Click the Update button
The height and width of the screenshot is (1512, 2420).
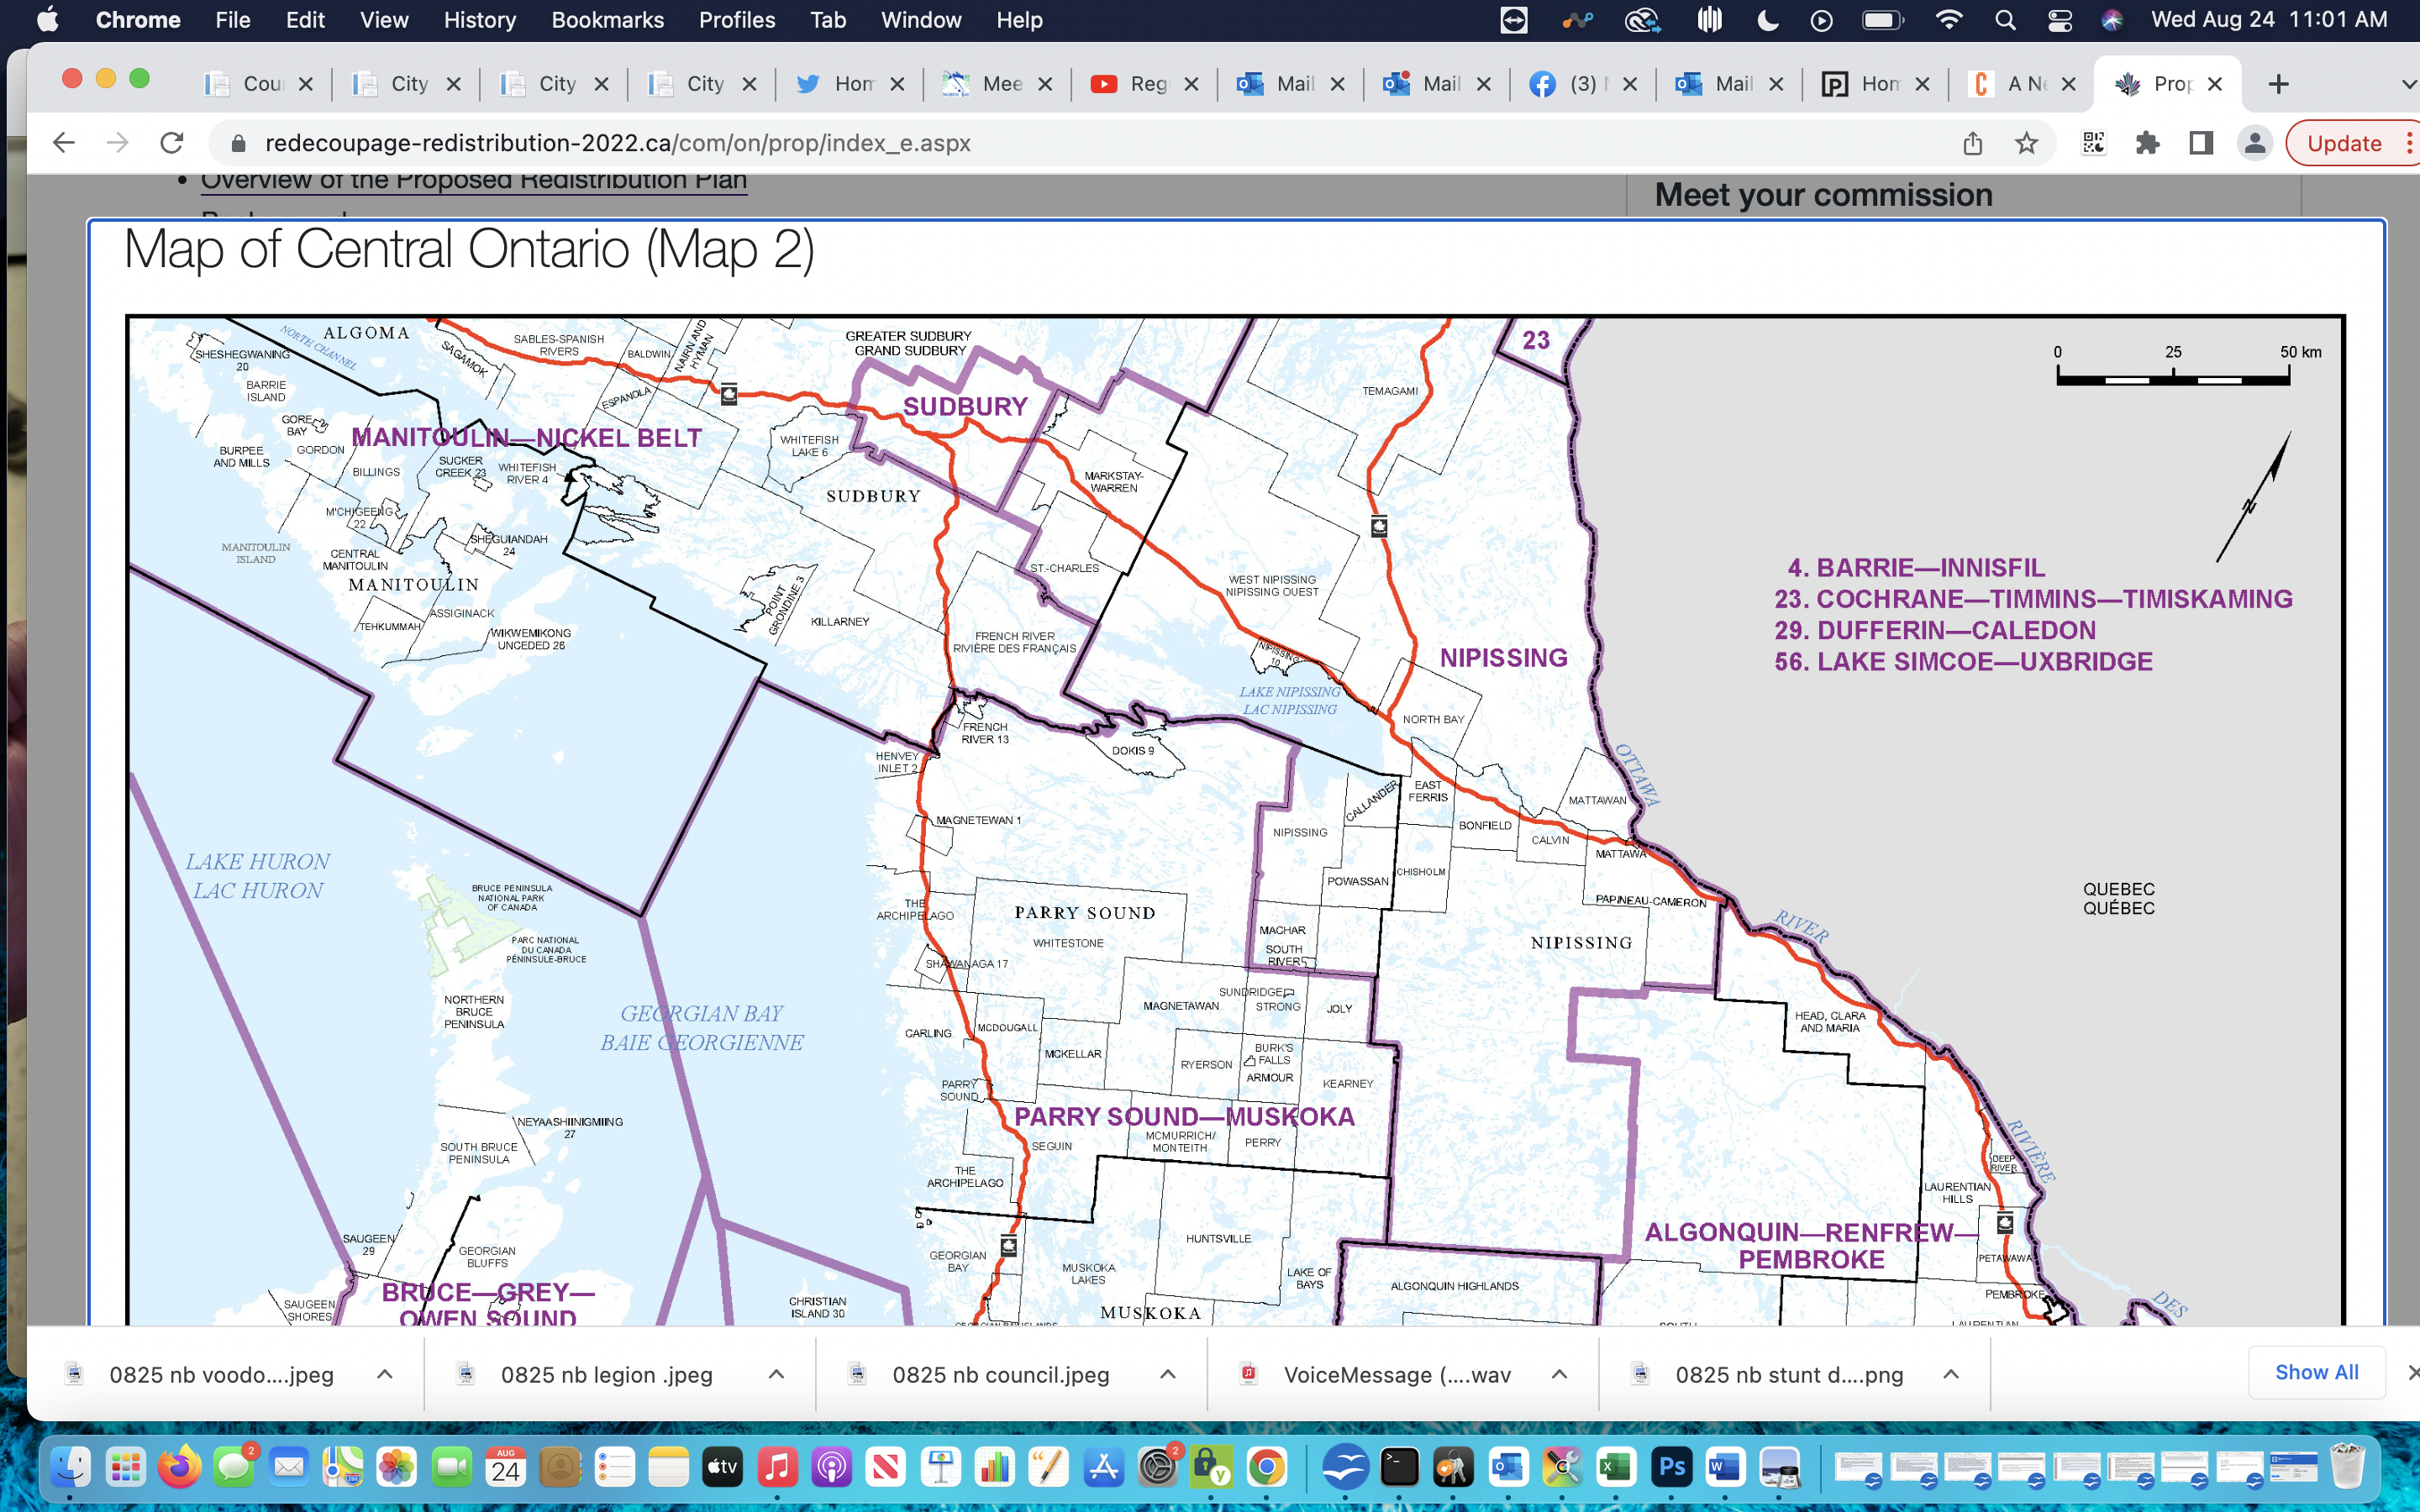2346,142
